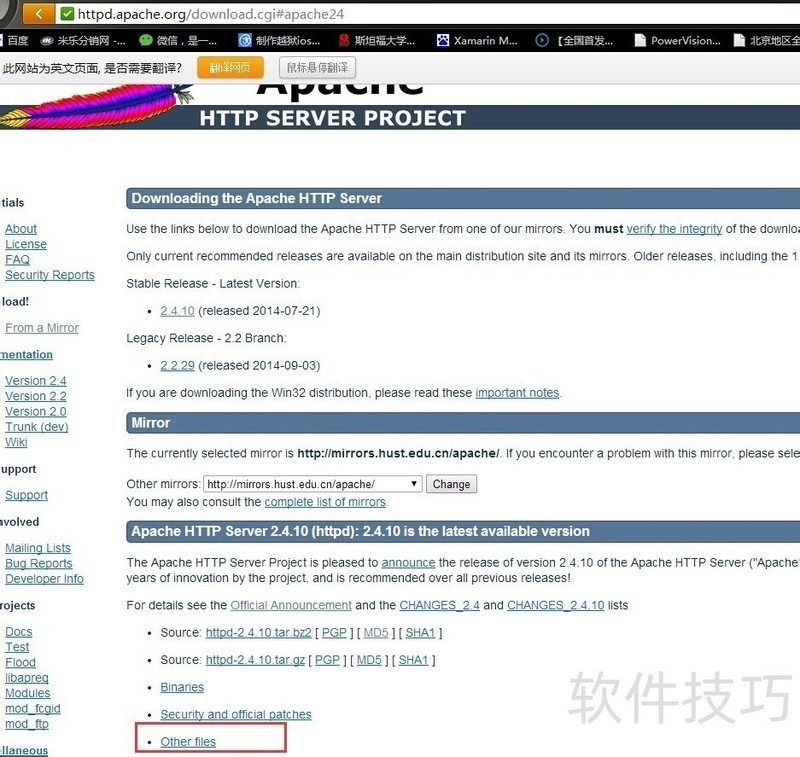
Task: Open the Flood project link
Action: (20, 662)
